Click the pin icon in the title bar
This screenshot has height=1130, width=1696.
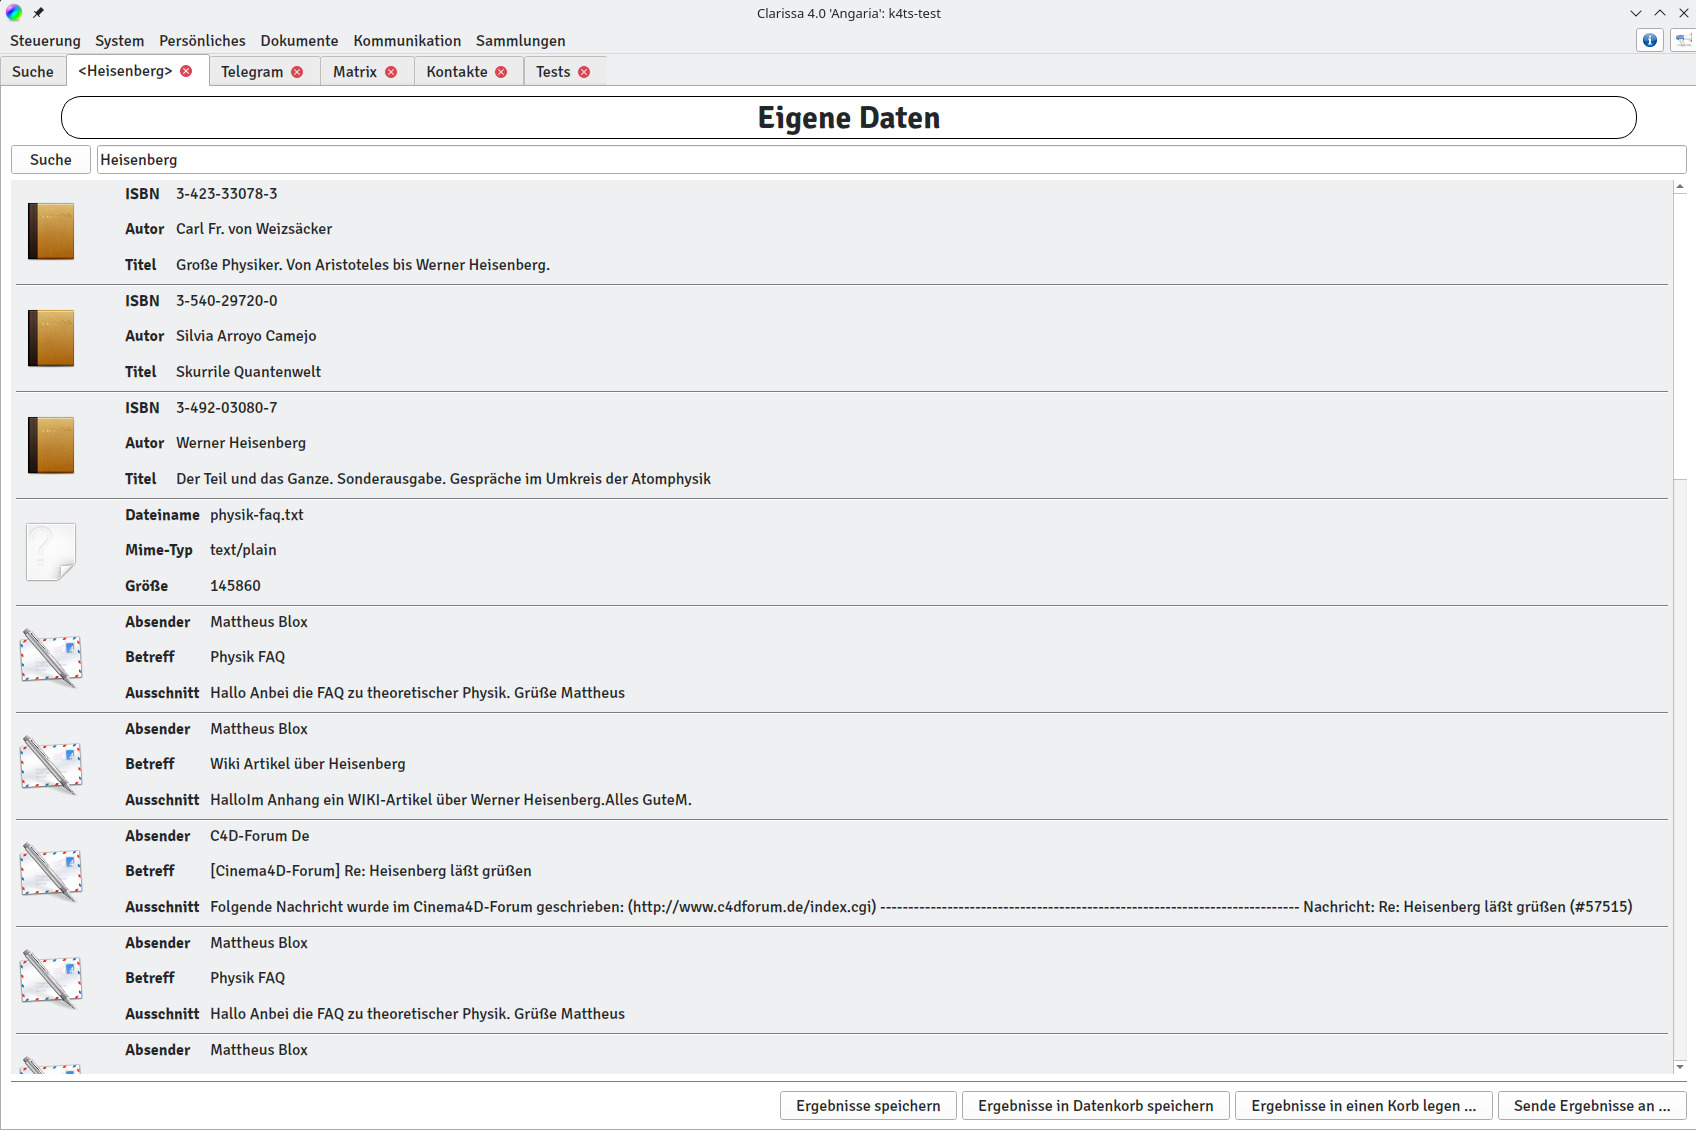click(x=38, y=13)
